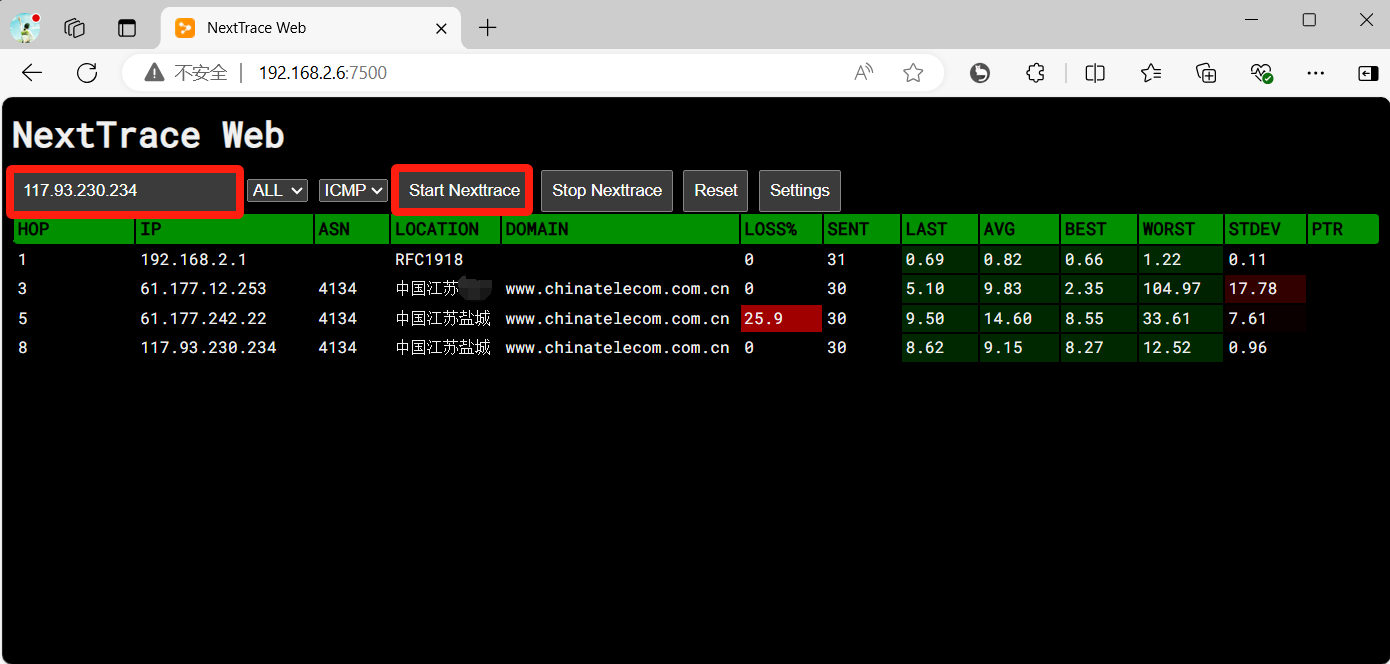Open the browser settings ellipsis menu
The width and height of the screenshot is (1390, 664).
click(1316, 73)
